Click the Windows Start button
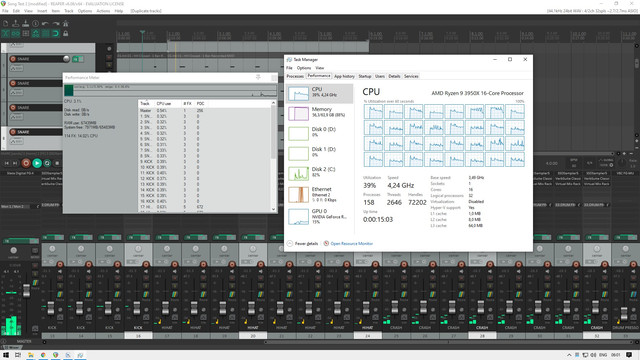 (x=6, y=355)
